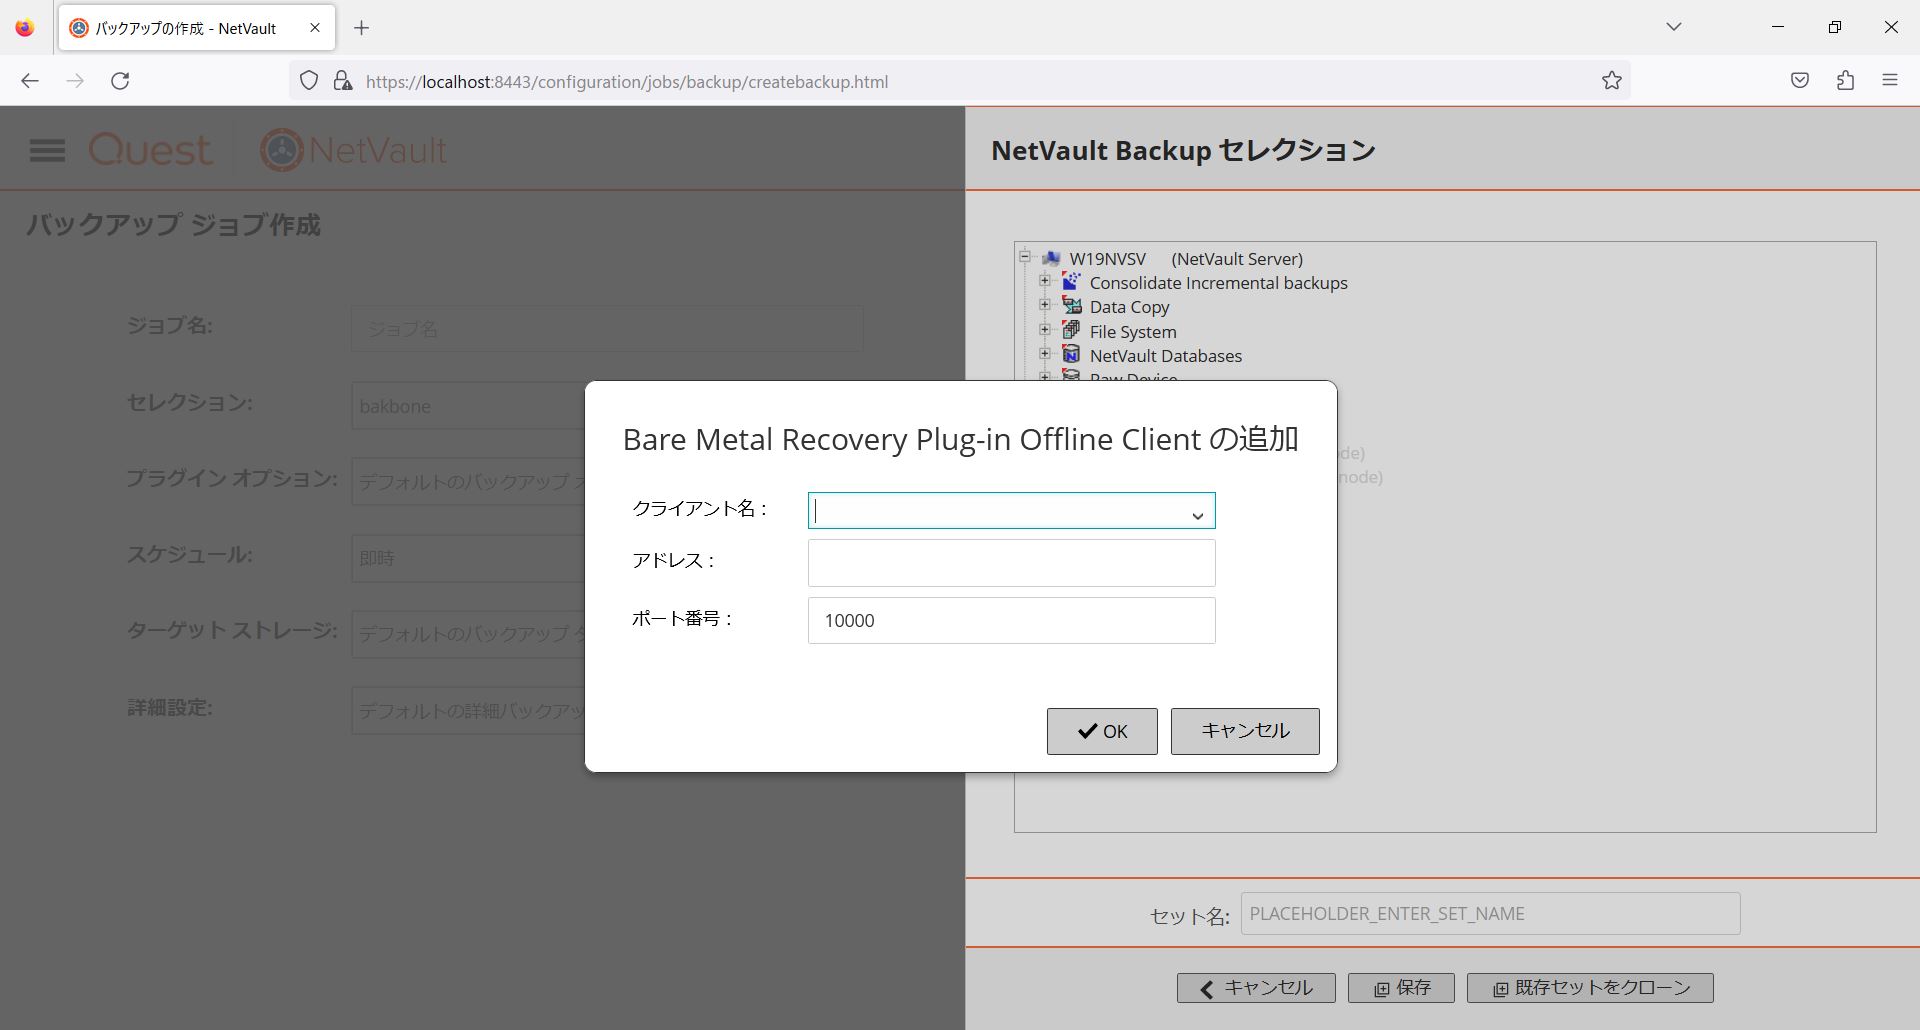1920x1030 pixels.
Task: Dismiss the dialog with キャンセル button
Action: tap(1245, 731)
